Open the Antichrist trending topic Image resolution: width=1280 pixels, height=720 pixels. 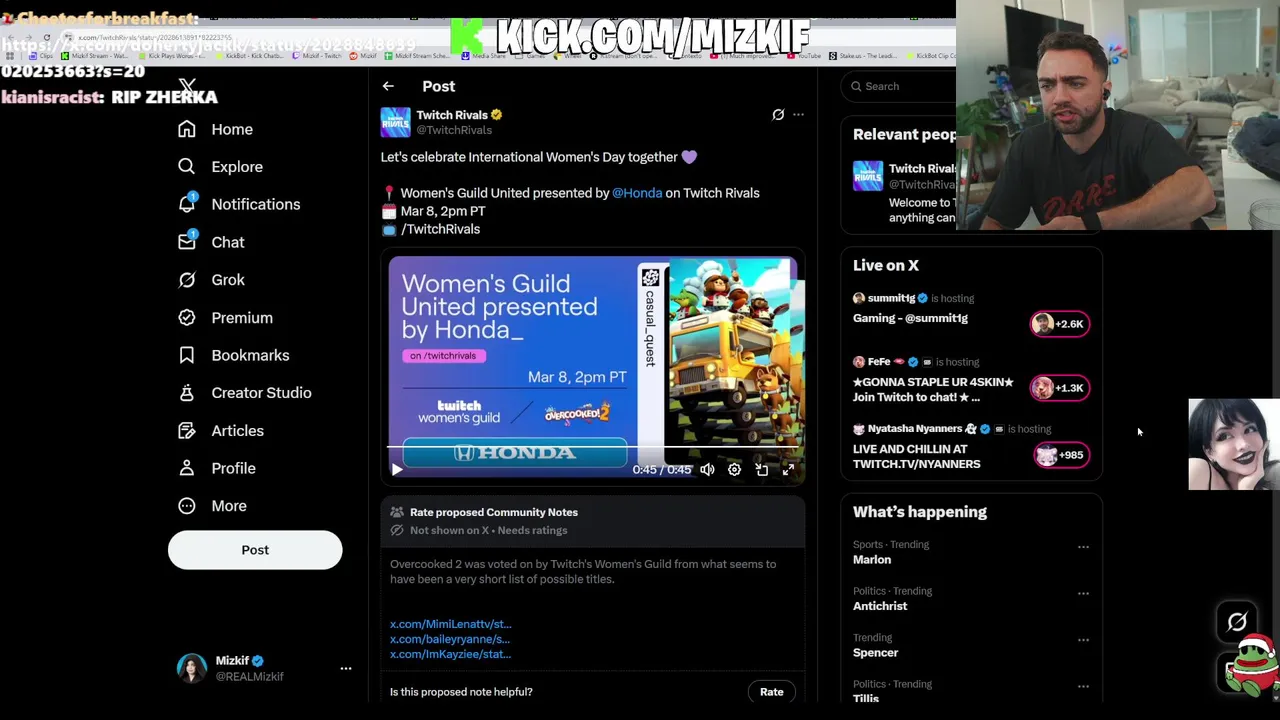[x=880, y=606]
